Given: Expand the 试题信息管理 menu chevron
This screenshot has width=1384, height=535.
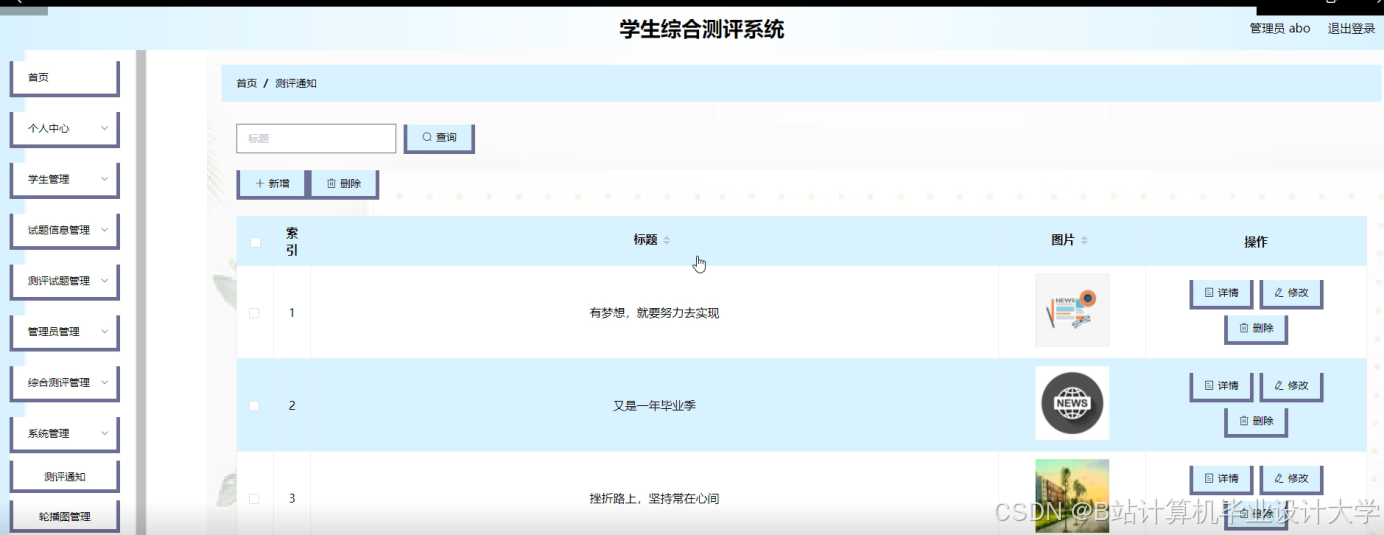Looking at the screenshot, I should click(104, 230).
